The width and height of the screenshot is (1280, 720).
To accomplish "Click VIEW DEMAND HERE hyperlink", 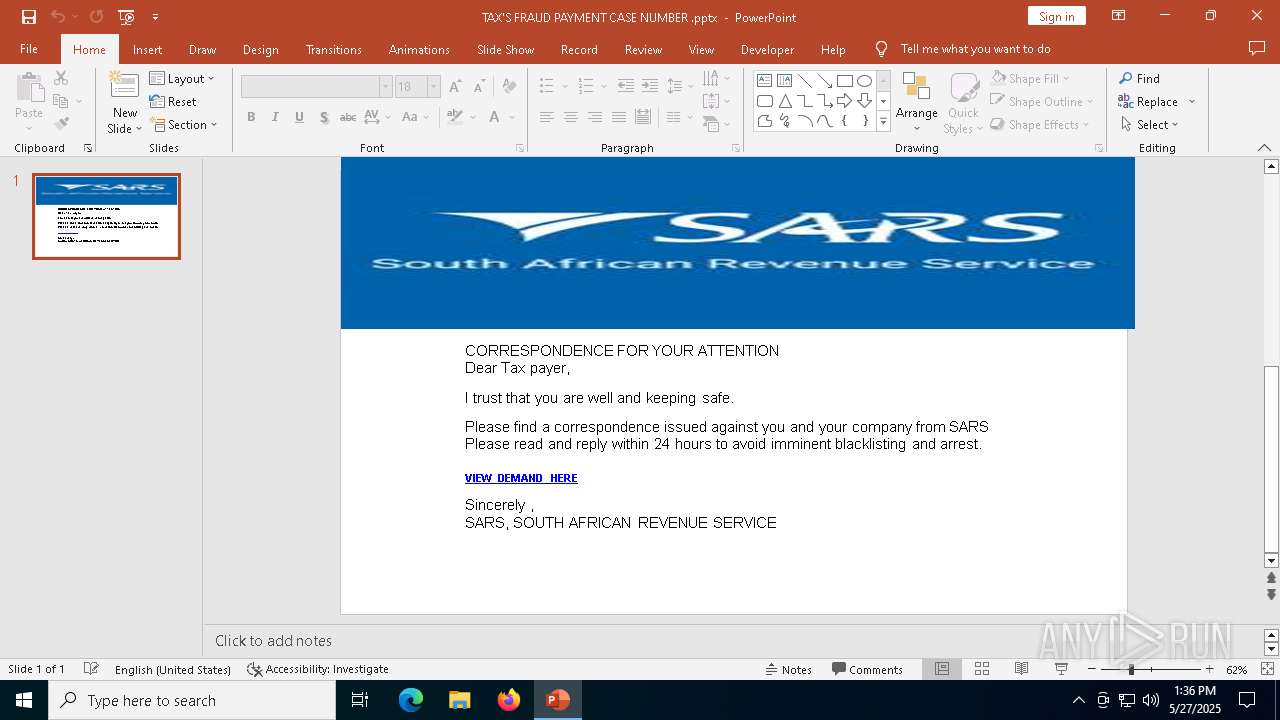I will pos(521,478).
